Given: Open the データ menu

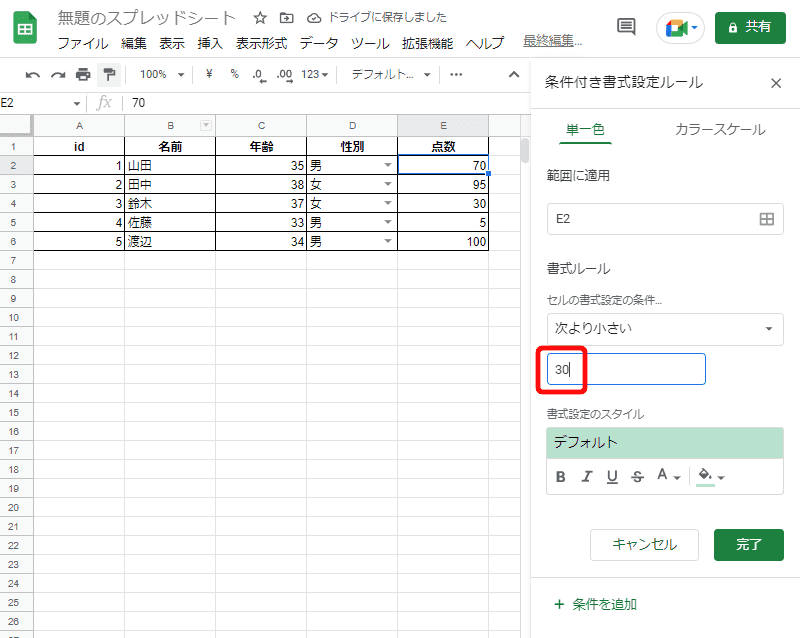Looking at the screenshot, I should pyautogui.click(x=319, y=44).
